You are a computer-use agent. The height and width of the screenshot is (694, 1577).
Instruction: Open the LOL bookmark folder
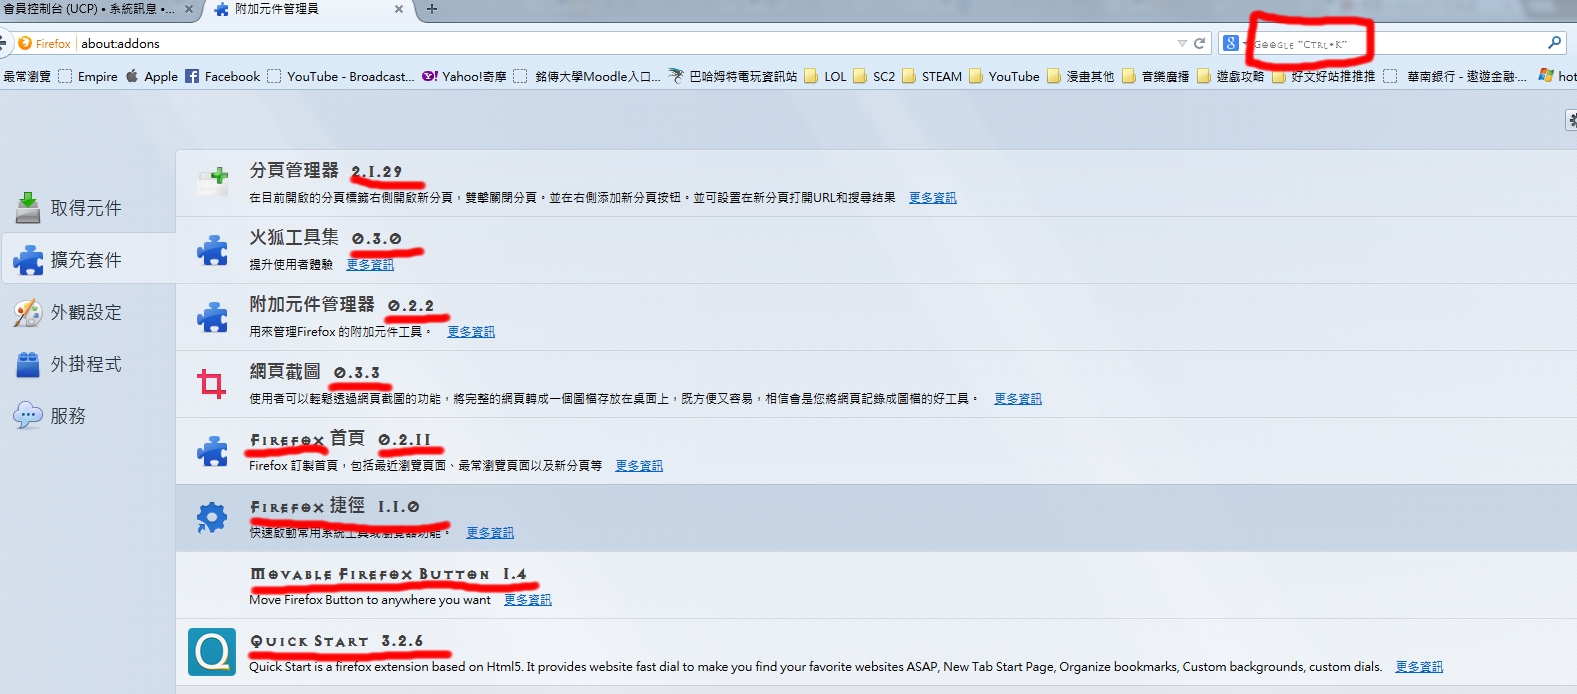click(x=825, y=76)
